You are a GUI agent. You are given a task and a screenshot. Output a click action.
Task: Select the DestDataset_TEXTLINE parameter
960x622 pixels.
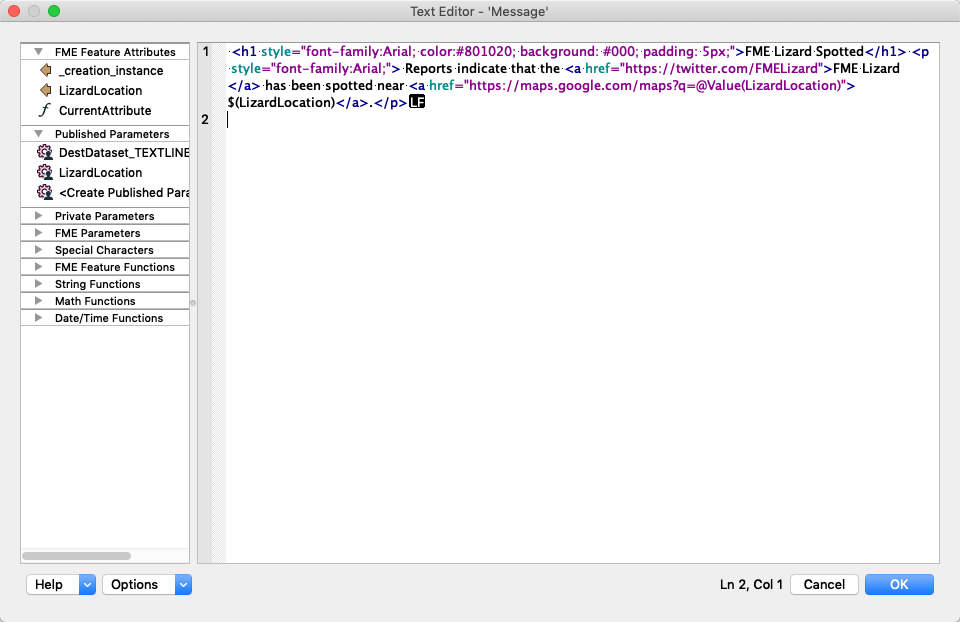coord(124,152)
